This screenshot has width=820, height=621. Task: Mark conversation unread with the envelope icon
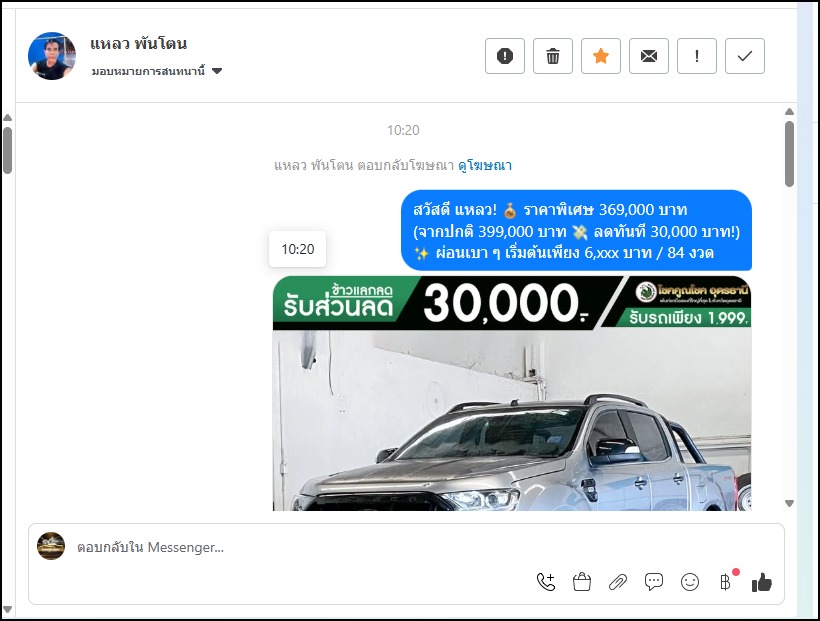click(648, 56)
